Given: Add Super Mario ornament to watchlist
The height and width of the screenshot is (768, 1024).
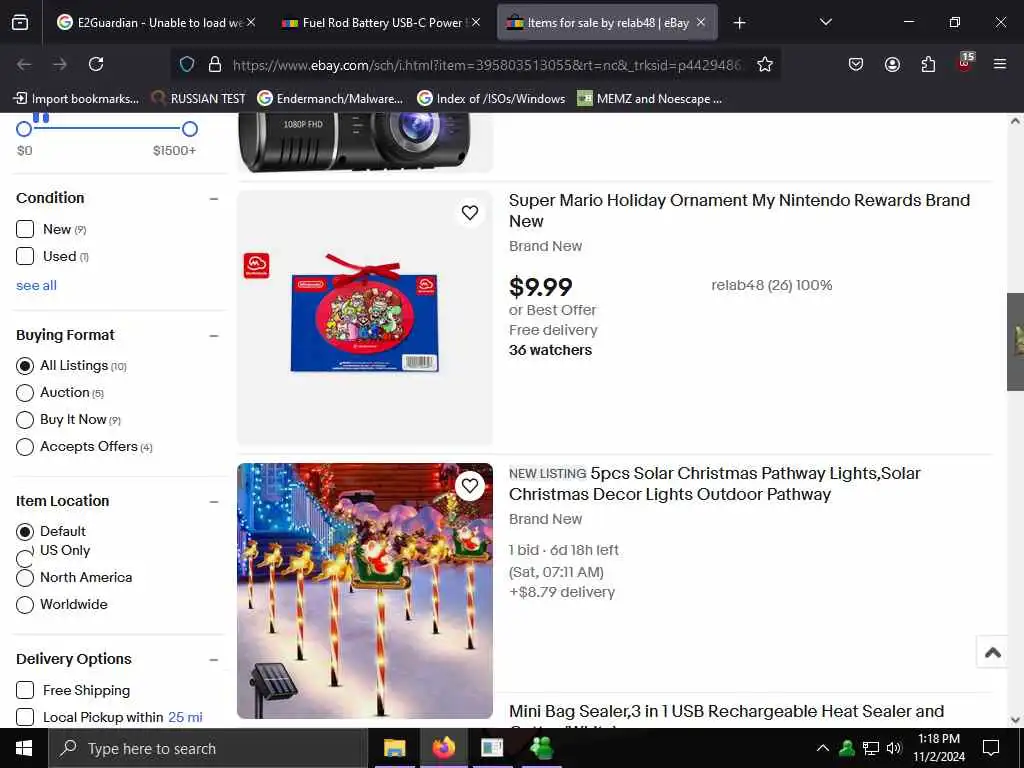Looking at the screenshot, I should pos(470,212).
